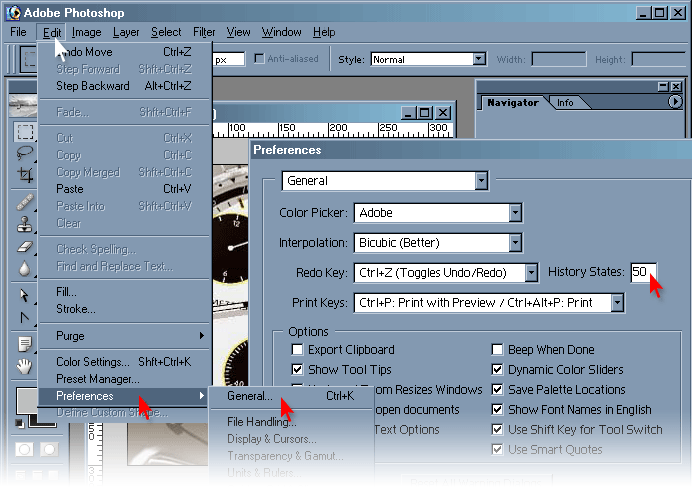Uncheck Show Font Names in English
Viewport: 692px width, 499px height.
[x=497, y=409]
